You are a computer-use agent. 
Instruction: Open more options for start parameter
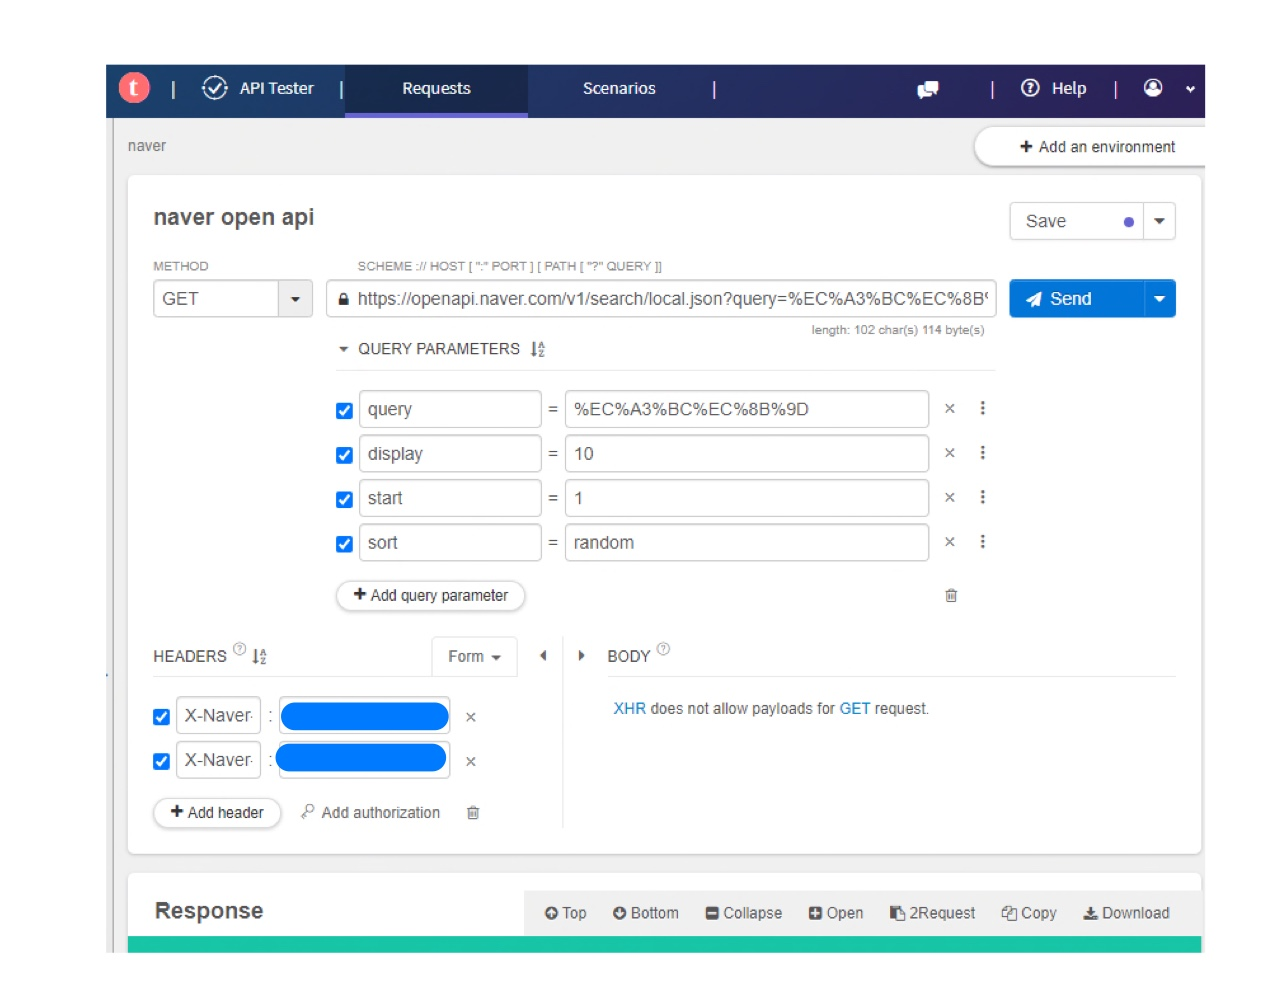coord(983,497)
